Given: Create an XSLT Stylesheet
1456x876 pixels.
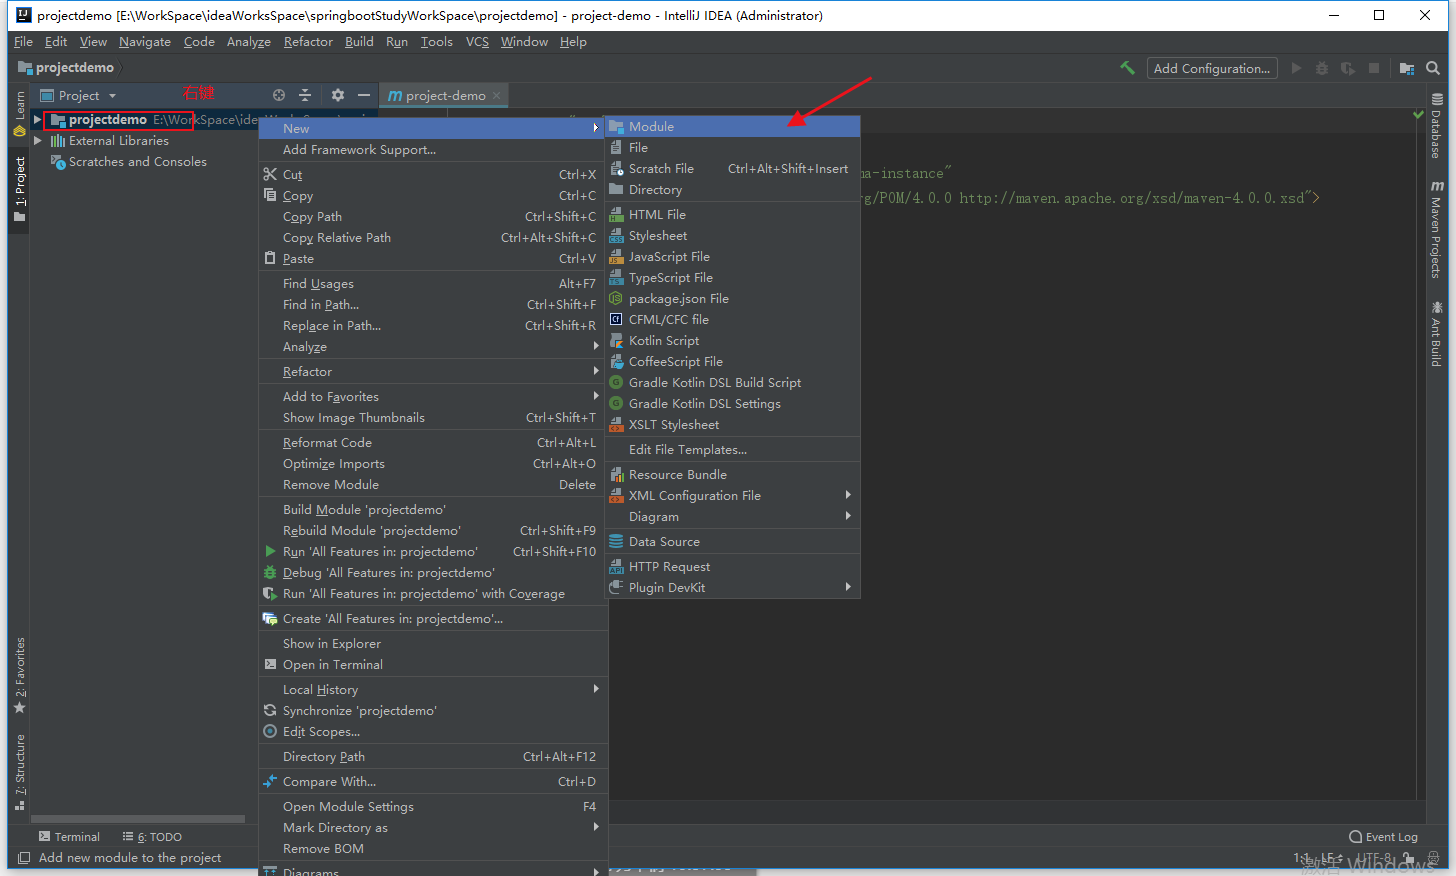Looking at the screenshot, I should pos(733,425).
